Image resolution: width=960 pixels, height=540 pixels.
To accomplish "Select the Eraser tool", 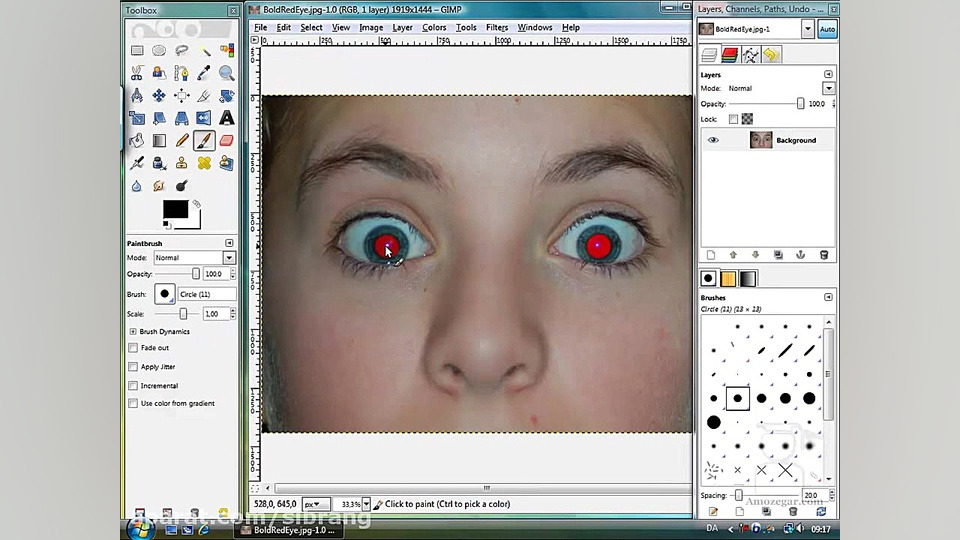I will 227,141.
